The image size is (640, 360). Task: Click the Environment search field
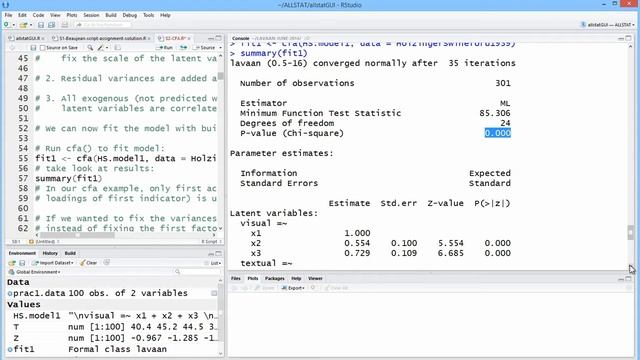(197, 272)
